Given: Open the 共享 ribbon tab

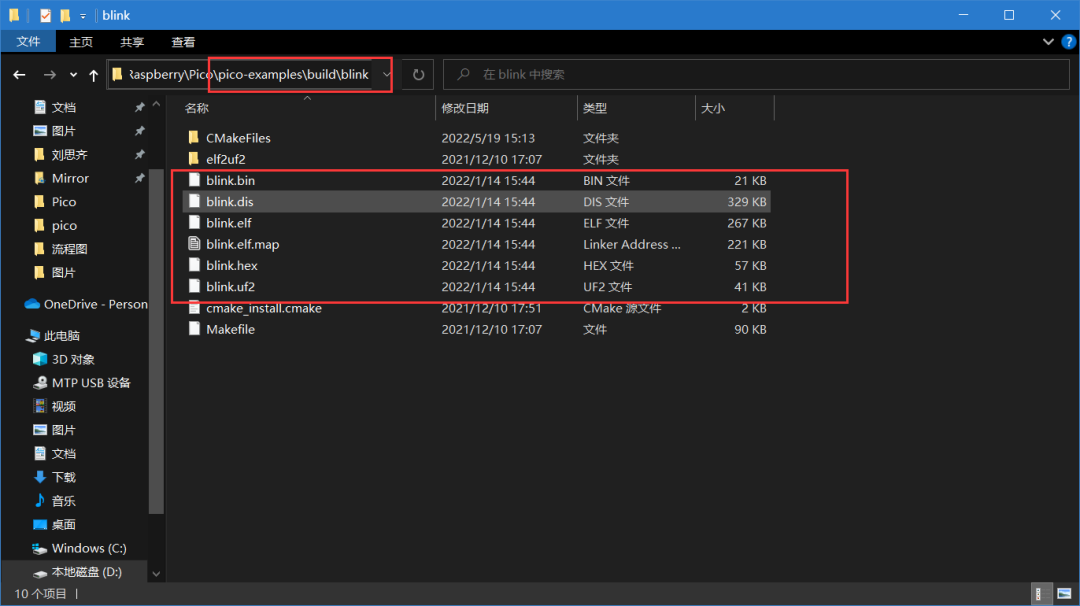Looking at the screenshot, I should pyautogui.click(x=132, y=42).
